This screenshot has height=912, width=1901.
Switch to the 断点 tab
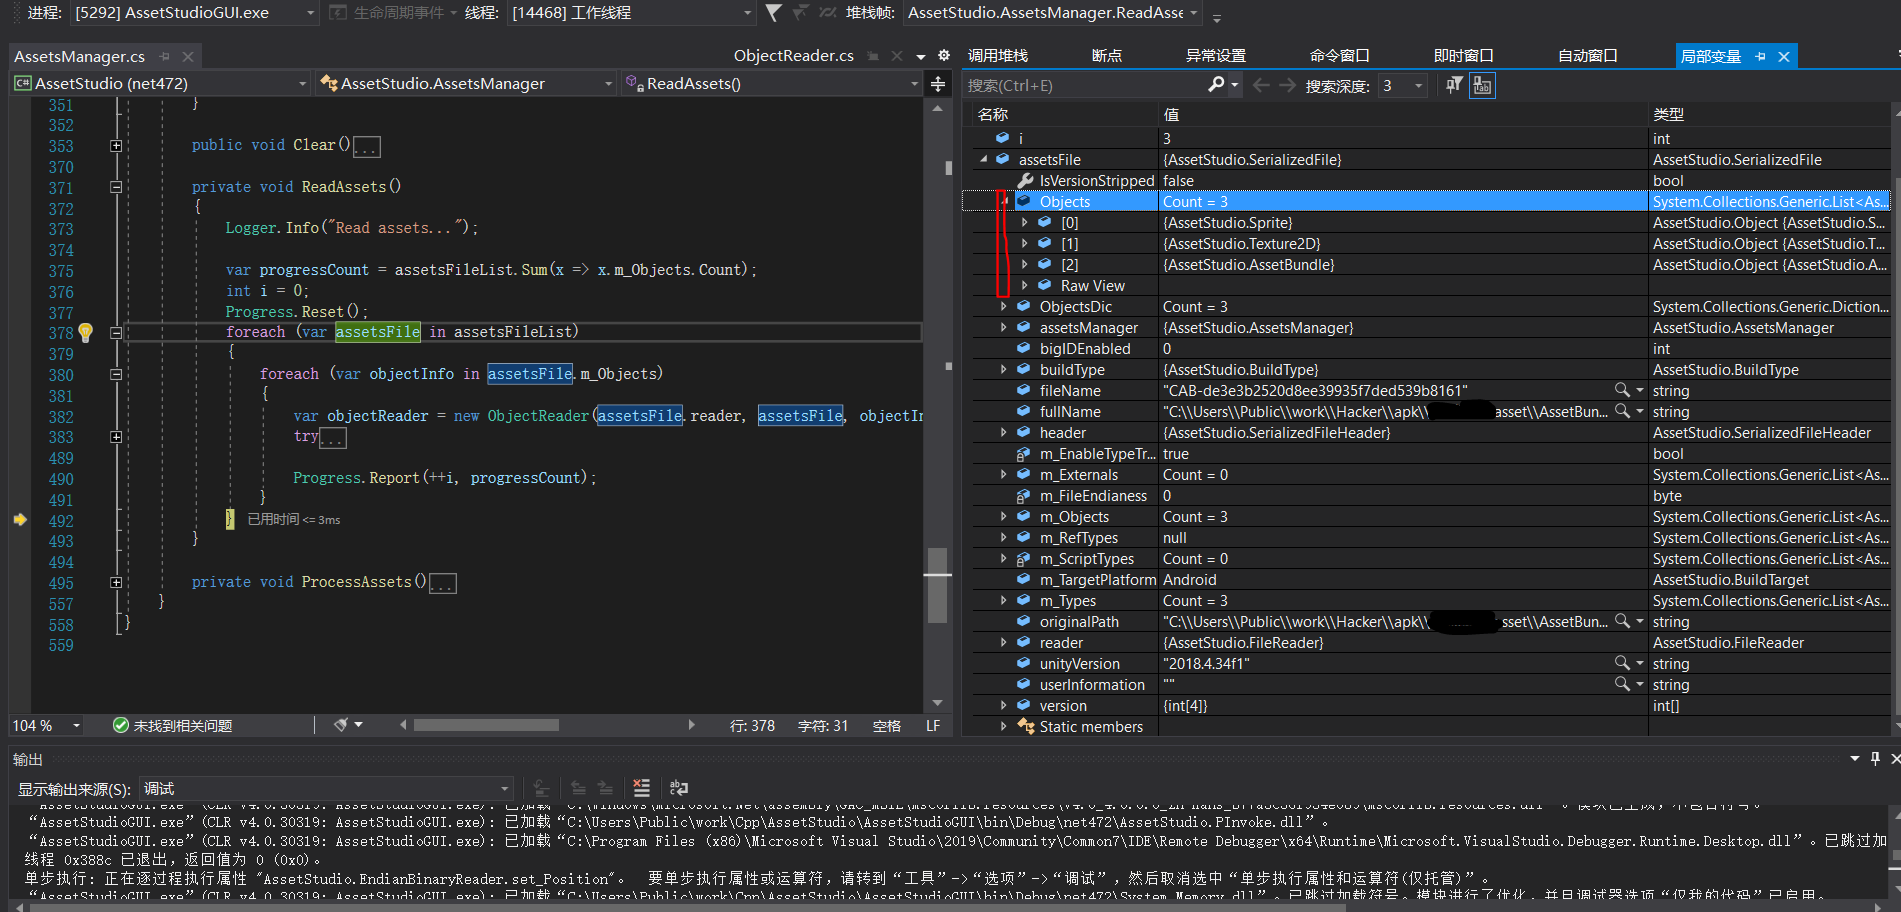1106,56
